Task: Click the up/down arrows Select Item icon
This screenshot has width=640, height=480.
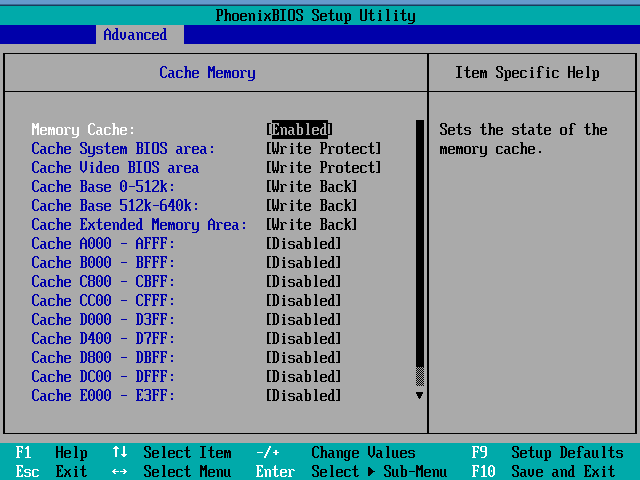Action: tap(120, 452)
